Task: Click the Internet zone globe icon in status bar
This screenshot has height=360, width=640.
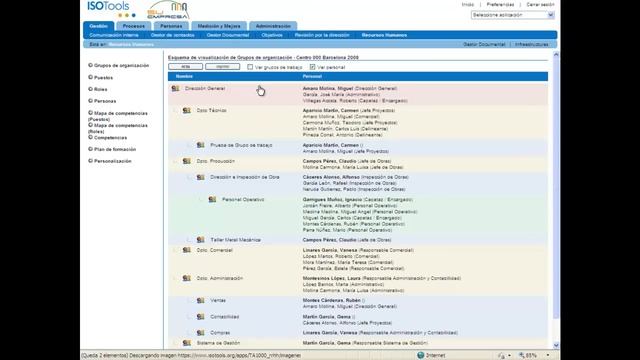Action: coord(421,355)
